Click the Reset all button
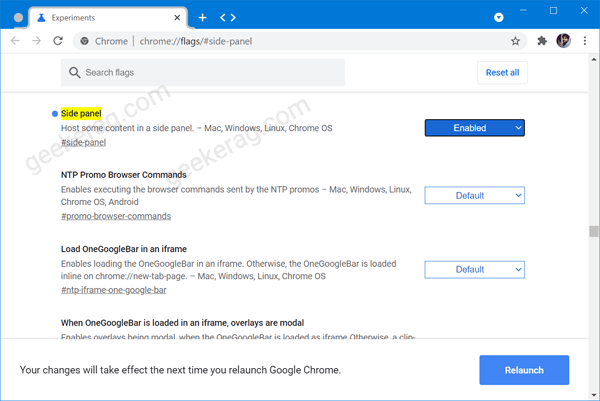Viewport: 600px width, 401px height. tap(502, 72)
